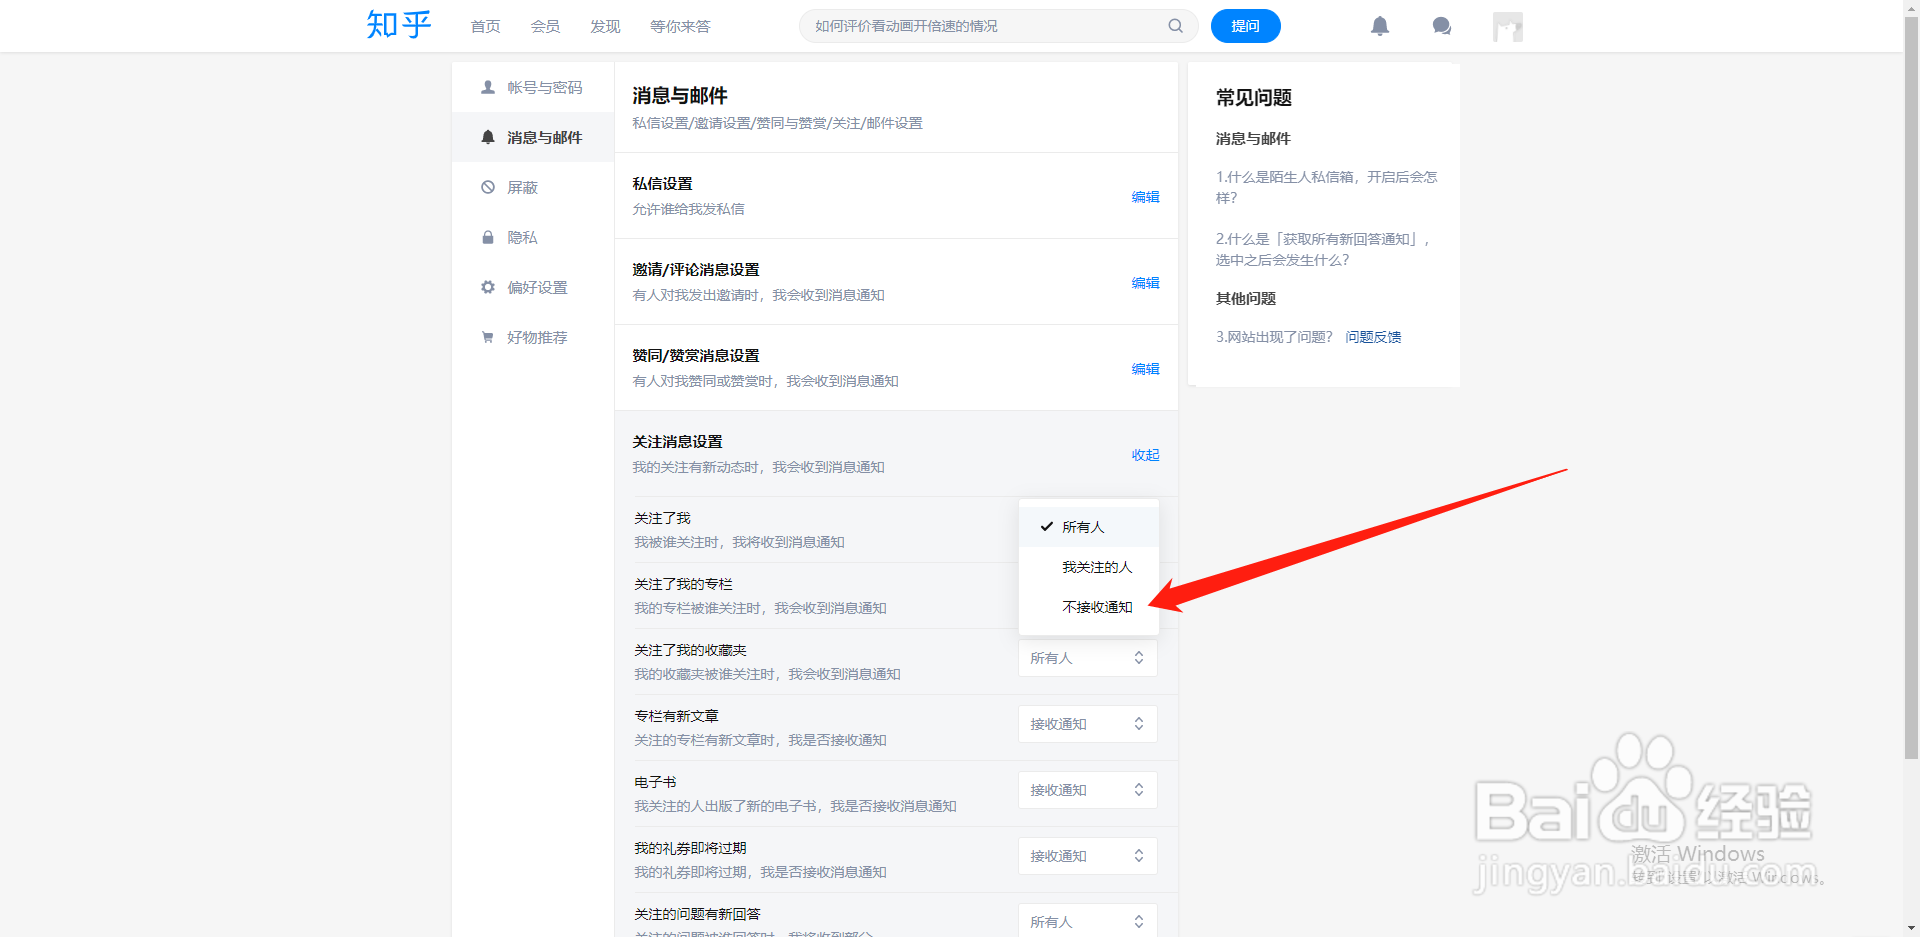Open notifications via the top bell icon

[x=1380, y=26]
